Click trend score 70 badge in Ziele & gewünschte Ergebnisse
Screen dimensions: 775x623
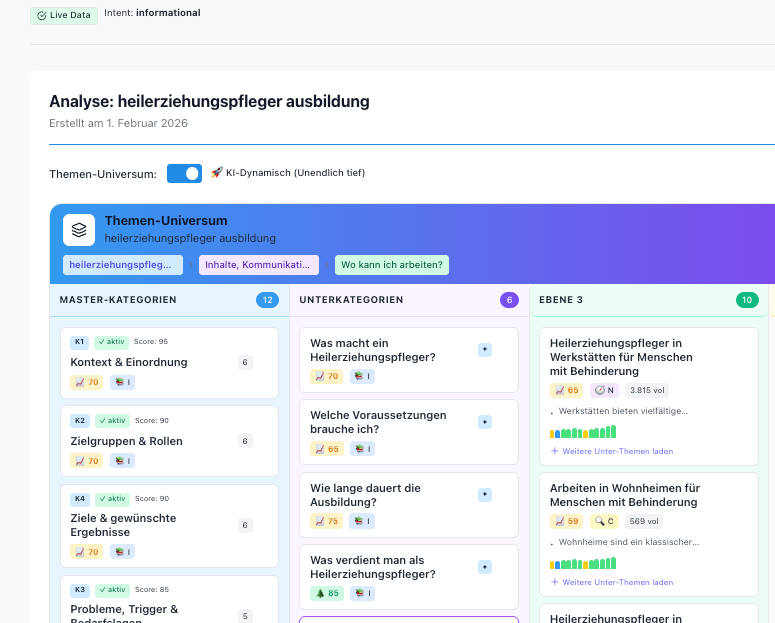coord(86,552)
